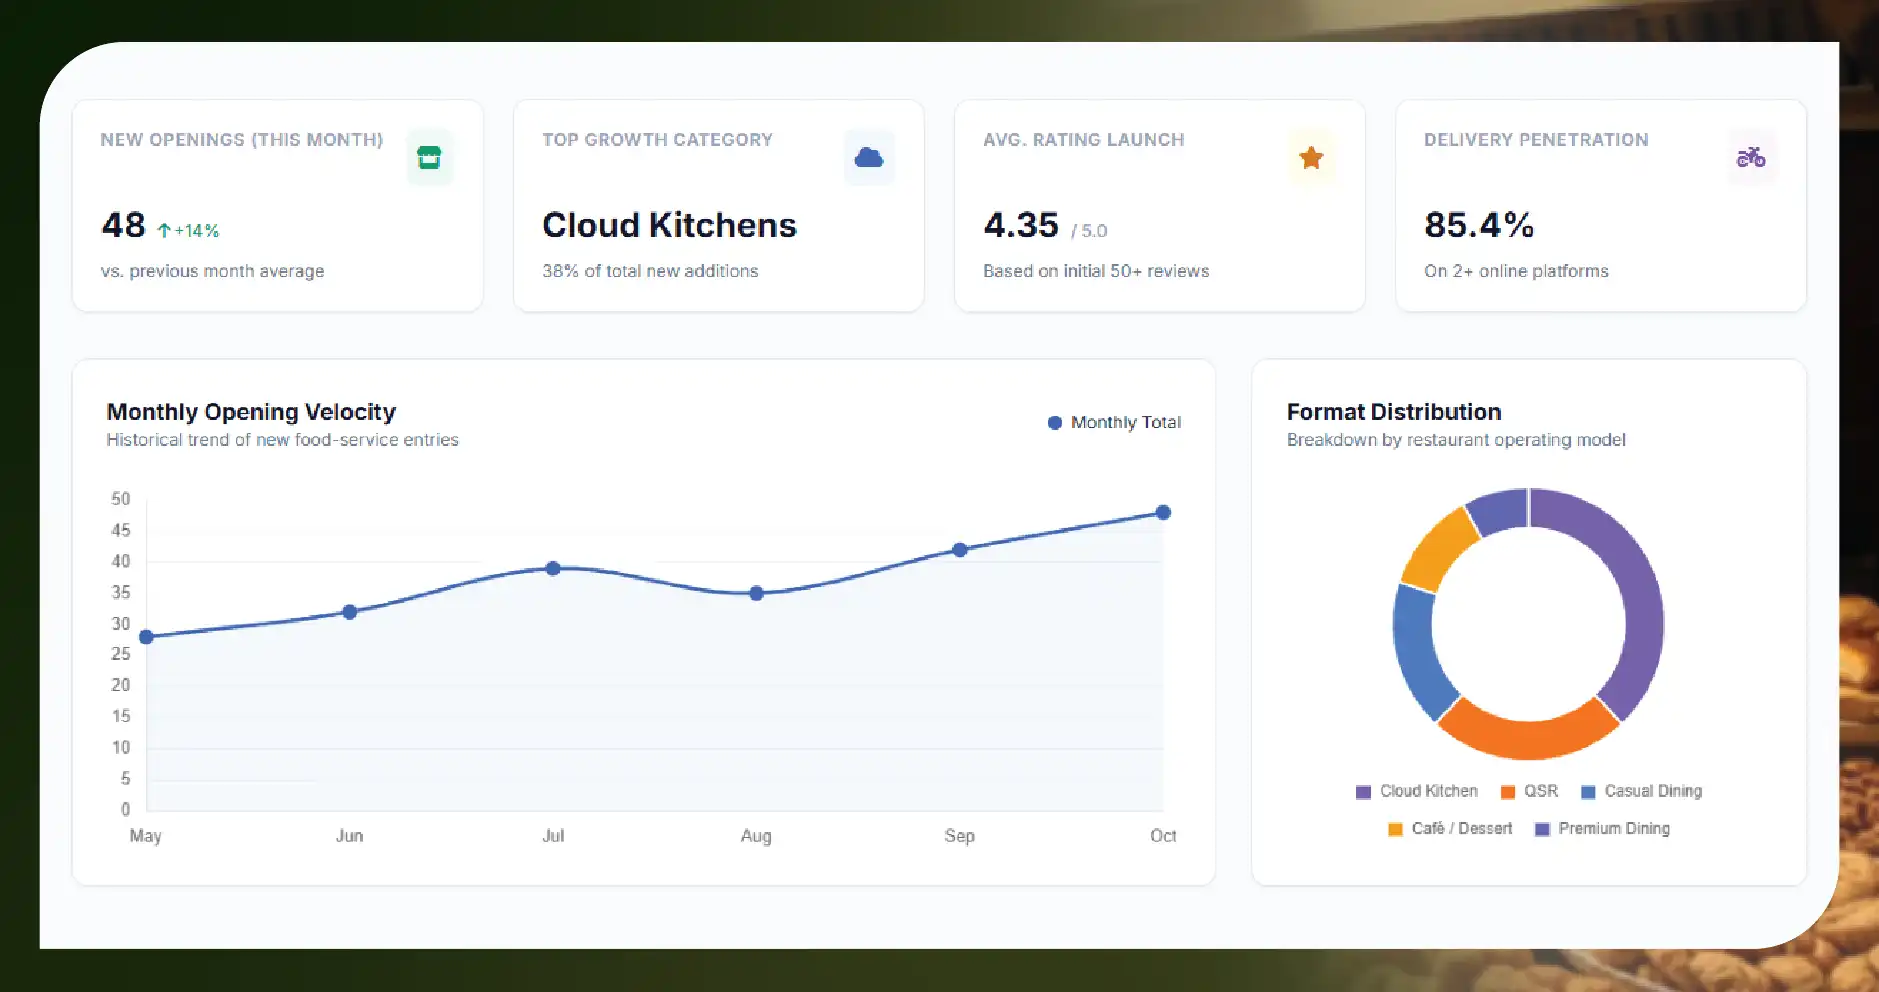
Task: Click "vs. previous month average" text
Action: [212, 271]
